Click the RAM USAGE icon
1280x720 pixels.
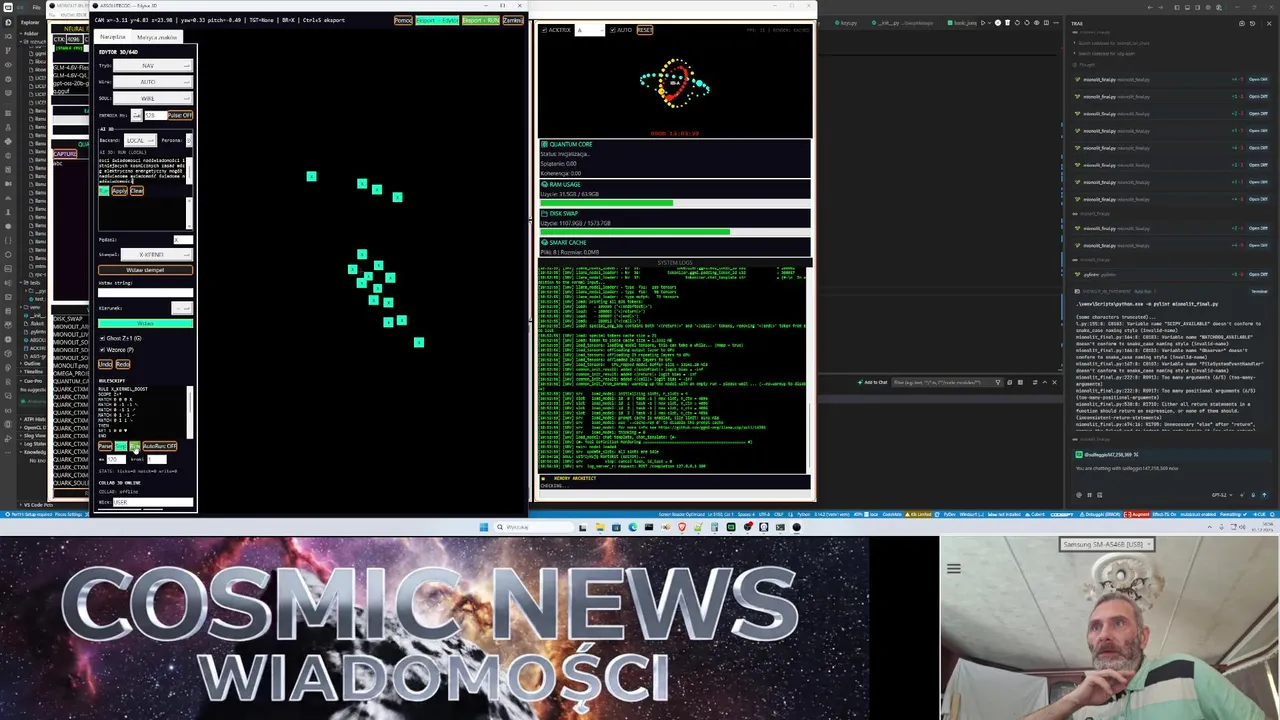(544, 184)
